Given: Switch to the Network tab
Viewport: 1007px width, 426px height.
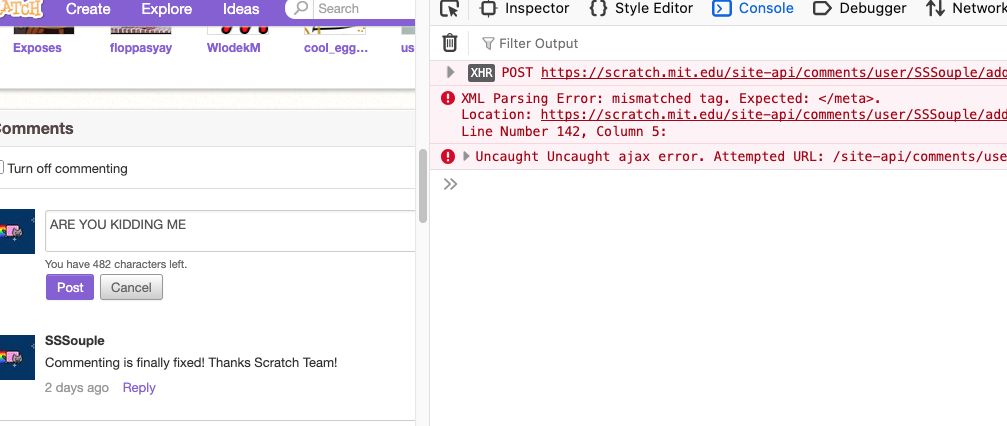Looking at the screenshot, I should (966, 8).
